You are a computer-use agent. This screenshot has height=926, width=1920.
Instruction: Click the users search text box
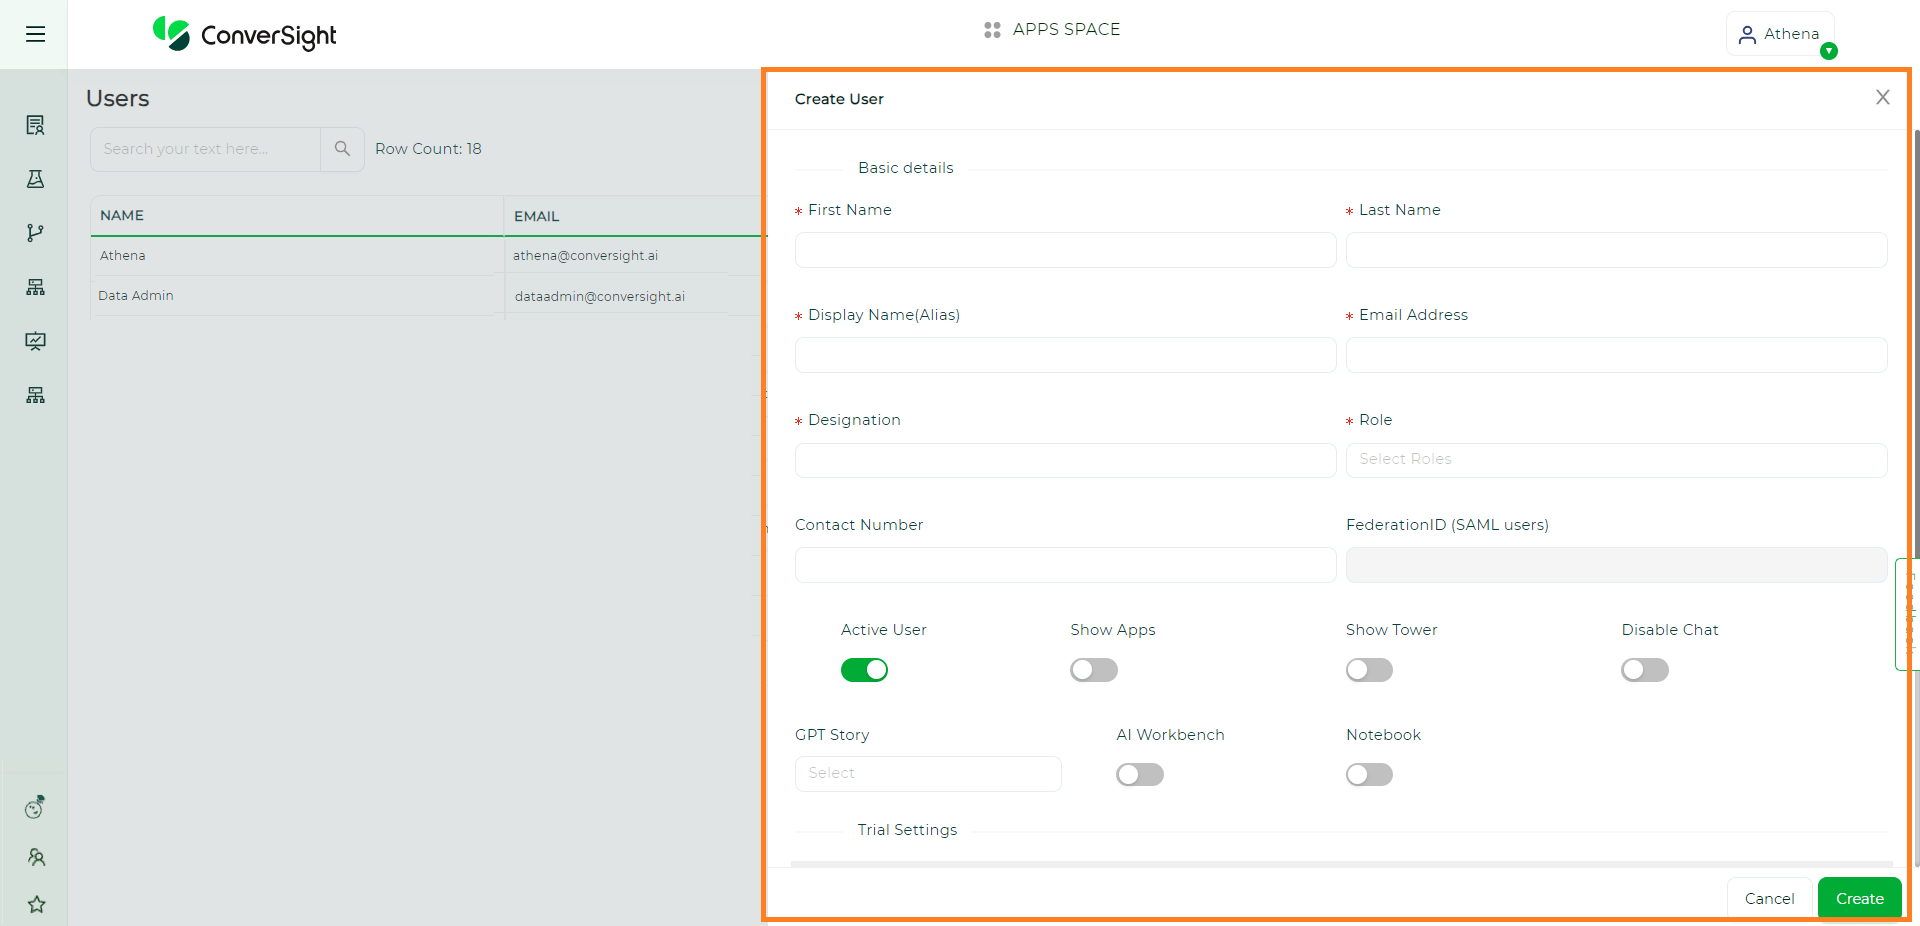pyautogui.click(x=206, y=149)
